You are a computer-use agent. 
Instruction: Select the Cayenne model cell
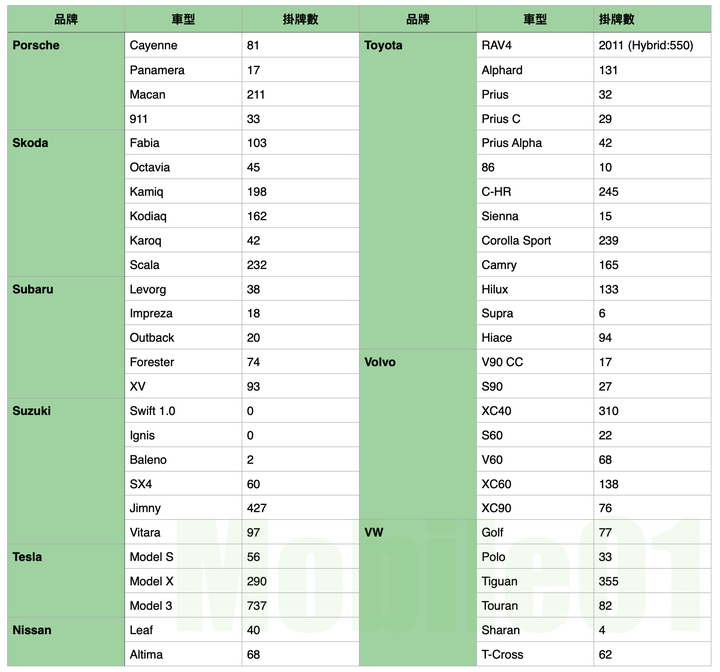183,45
